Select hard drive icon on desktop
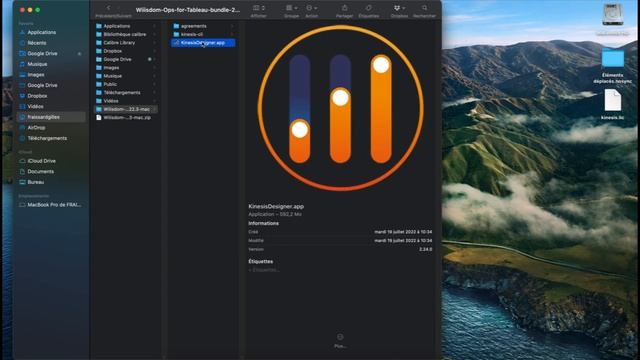This screenshot has width=640, height=360. [613, 15]
